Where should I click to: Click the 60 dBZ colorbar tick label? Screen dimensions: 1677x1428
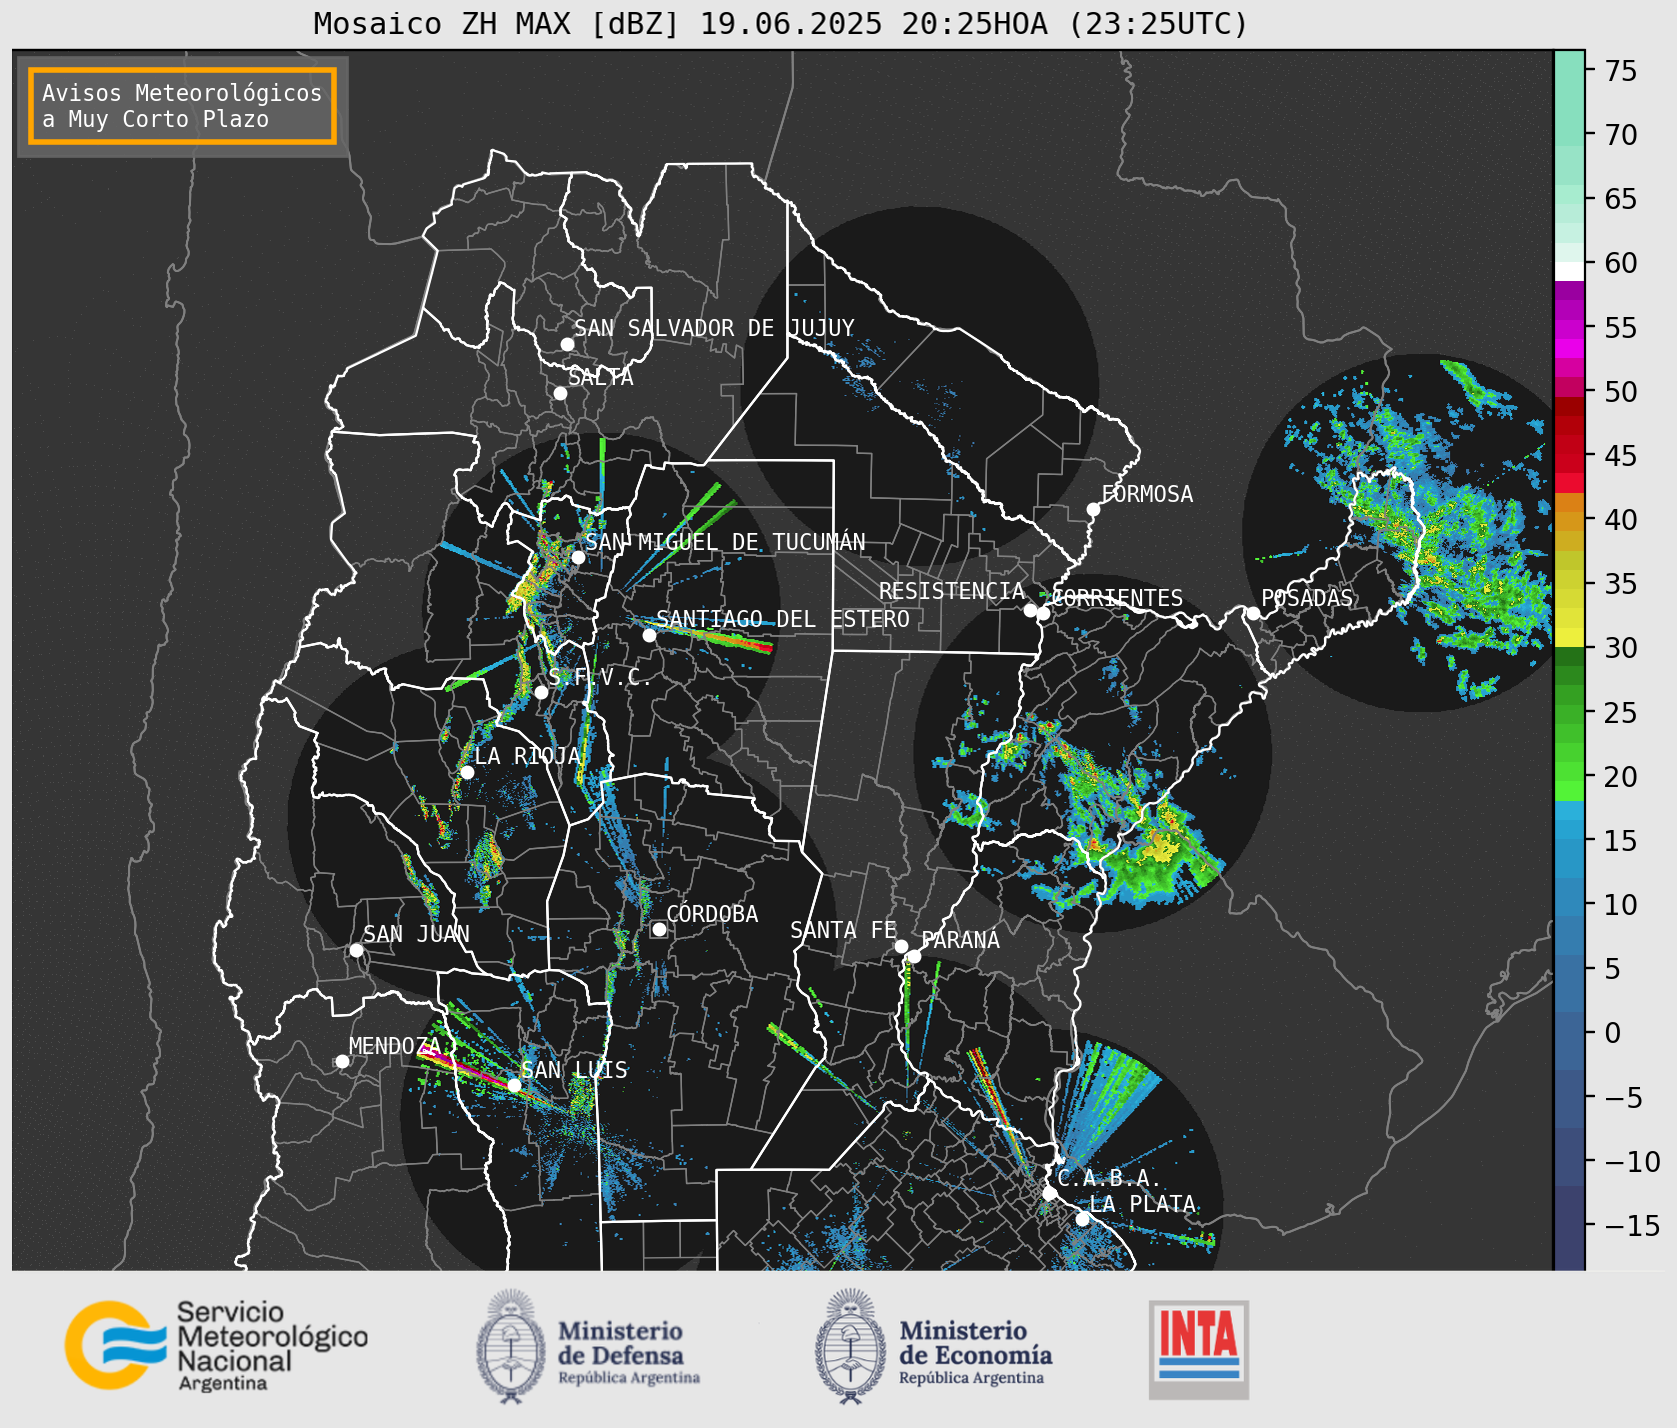1621,263
